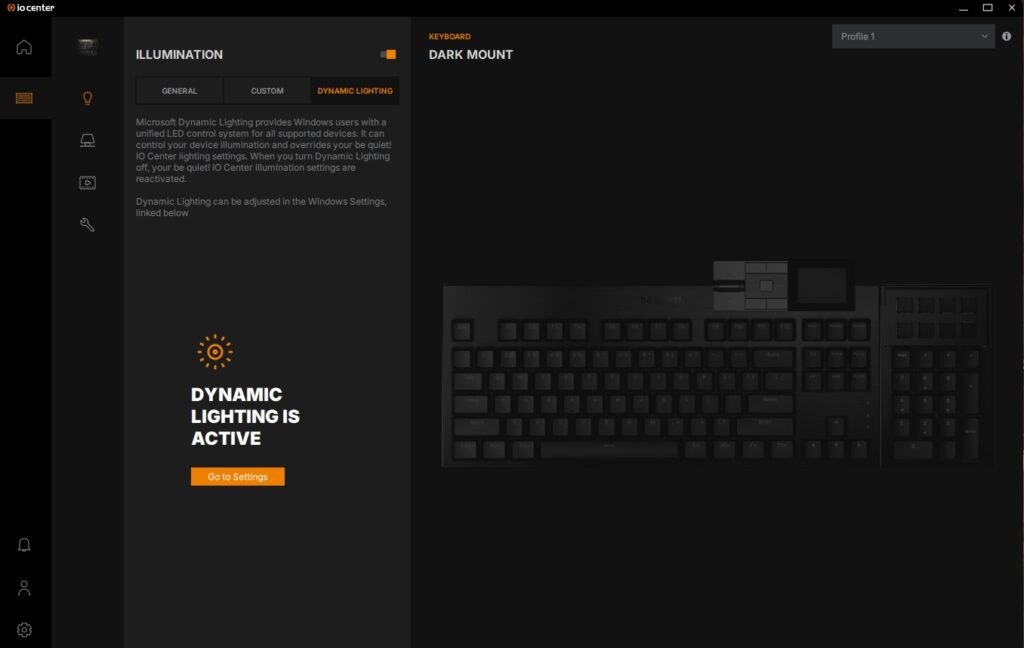Open the Home icon in sidebar
The width and height of the screenshot is (1024, 648).
[24, 47]
